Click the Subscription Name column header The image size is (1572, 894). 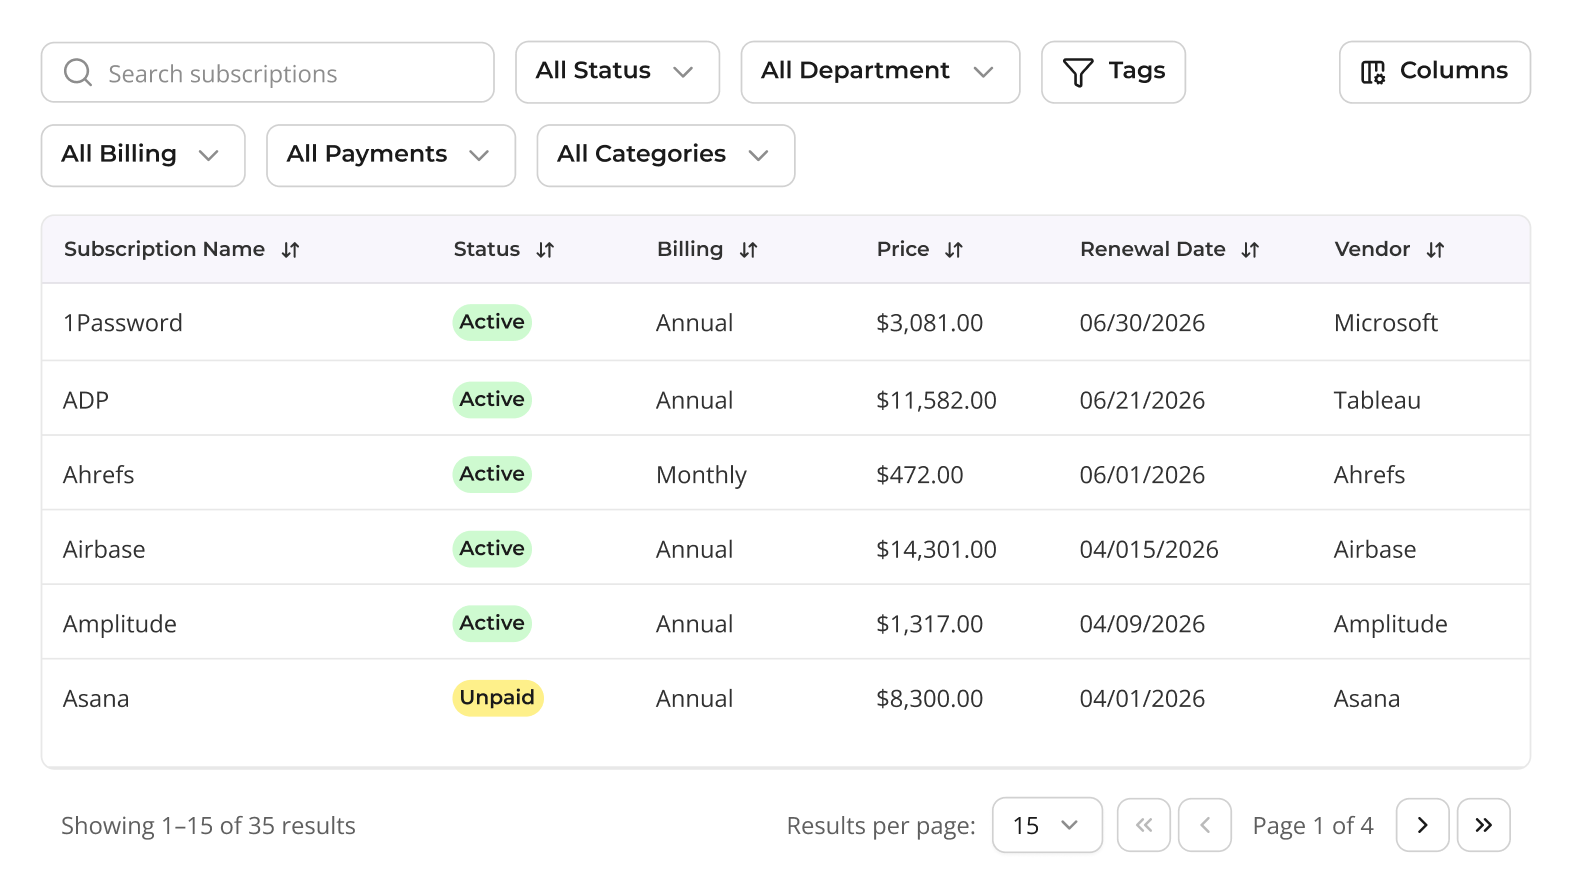[164, 249]
